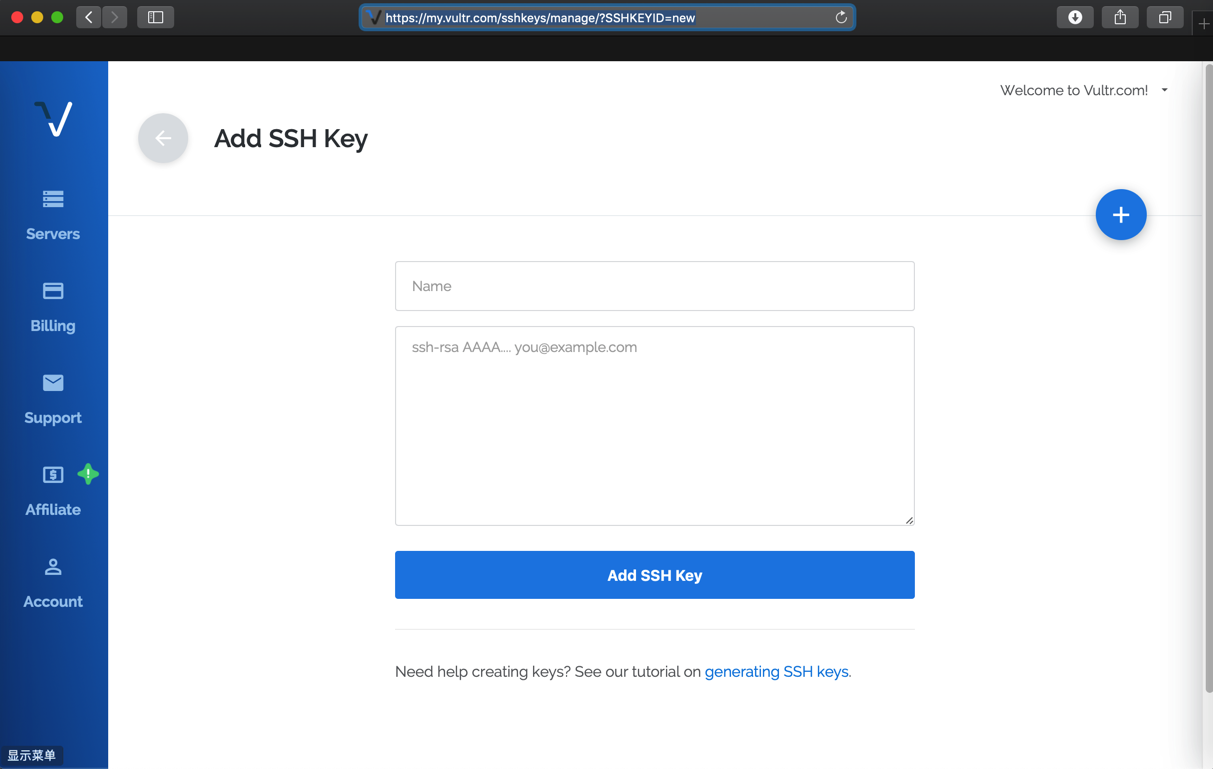Click into the SSH key text area
The height and width of the screenshot is (769, 1213).
click(654, 425)
